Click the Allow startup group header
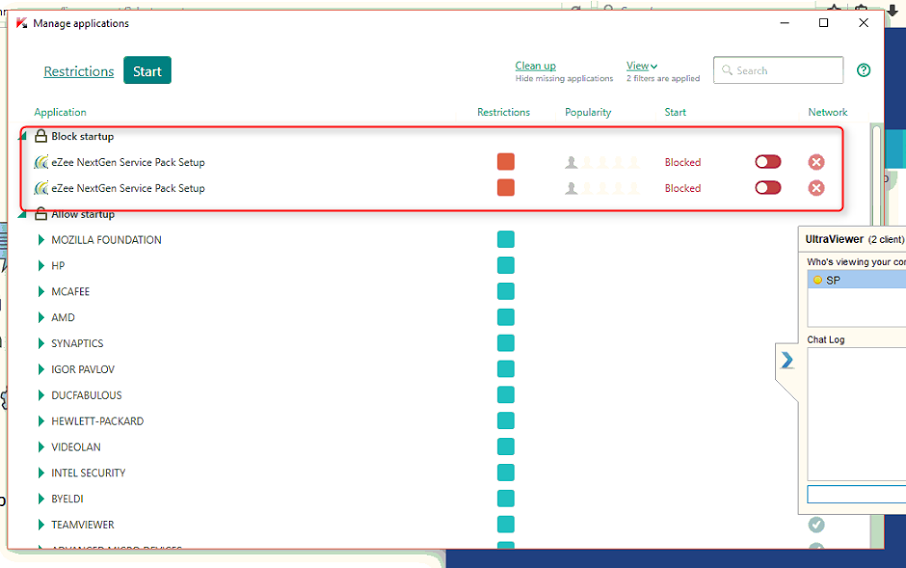 click(x=83, y=214)
